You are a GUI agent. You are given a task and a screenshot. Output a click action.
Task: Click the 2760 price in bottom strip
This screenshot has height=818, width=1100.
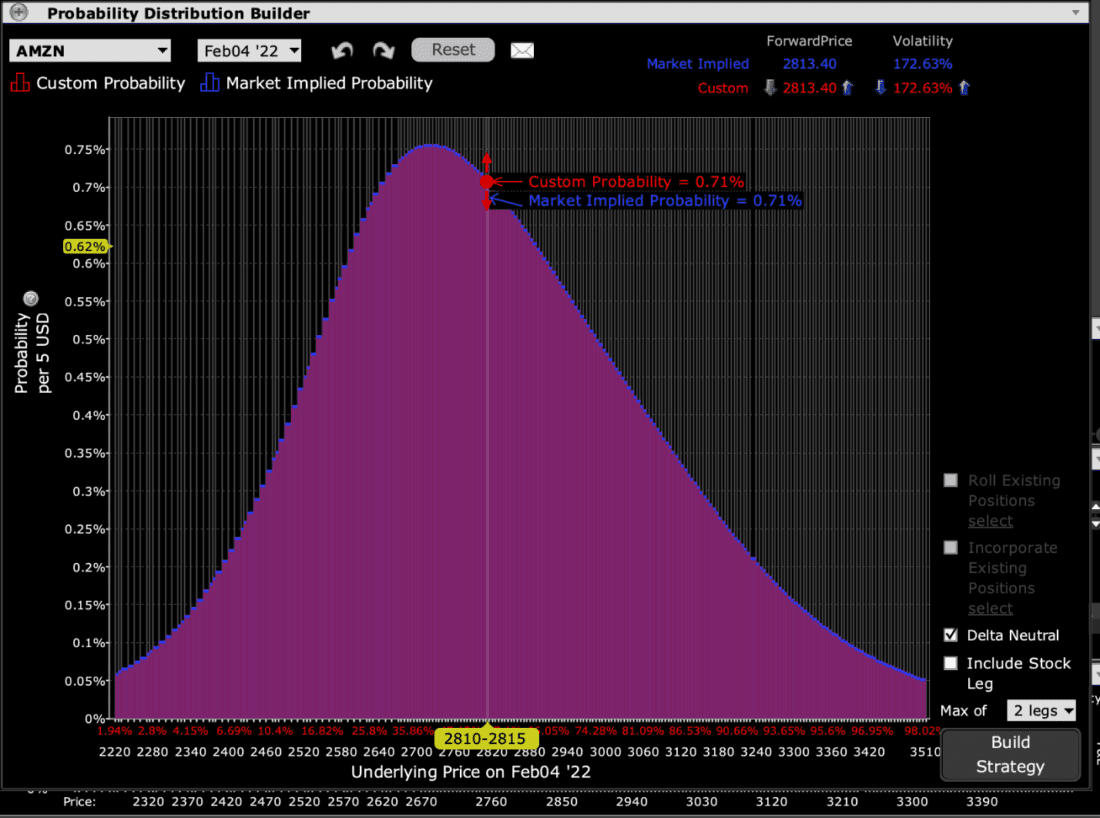point(491,801)
